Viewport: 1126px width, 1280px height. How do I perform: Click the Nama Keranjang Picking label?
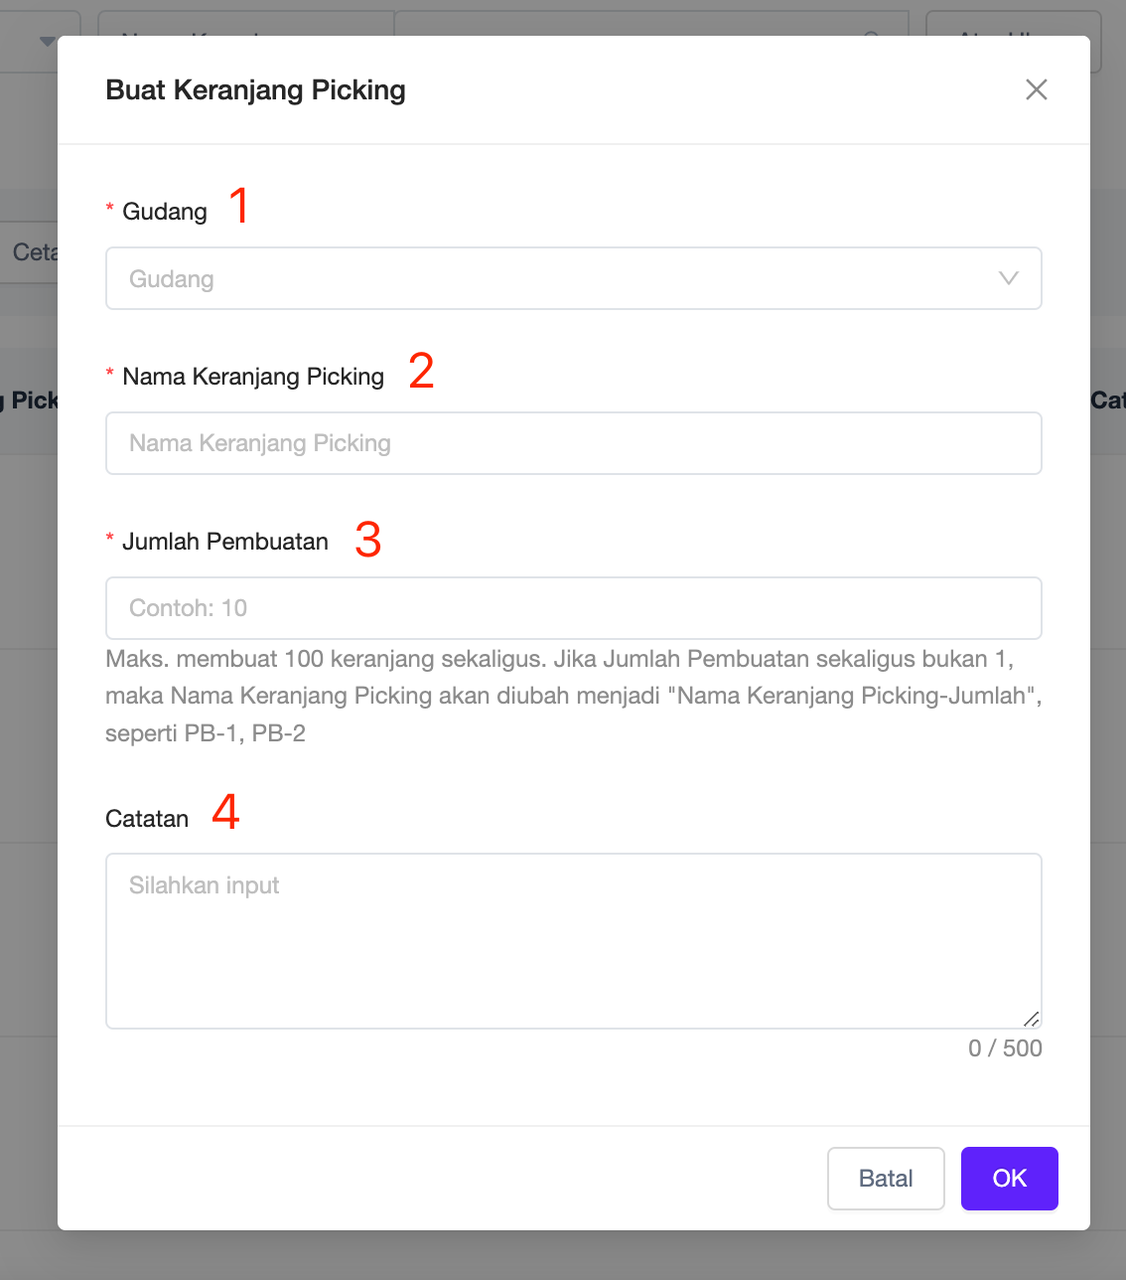[253, 377]
